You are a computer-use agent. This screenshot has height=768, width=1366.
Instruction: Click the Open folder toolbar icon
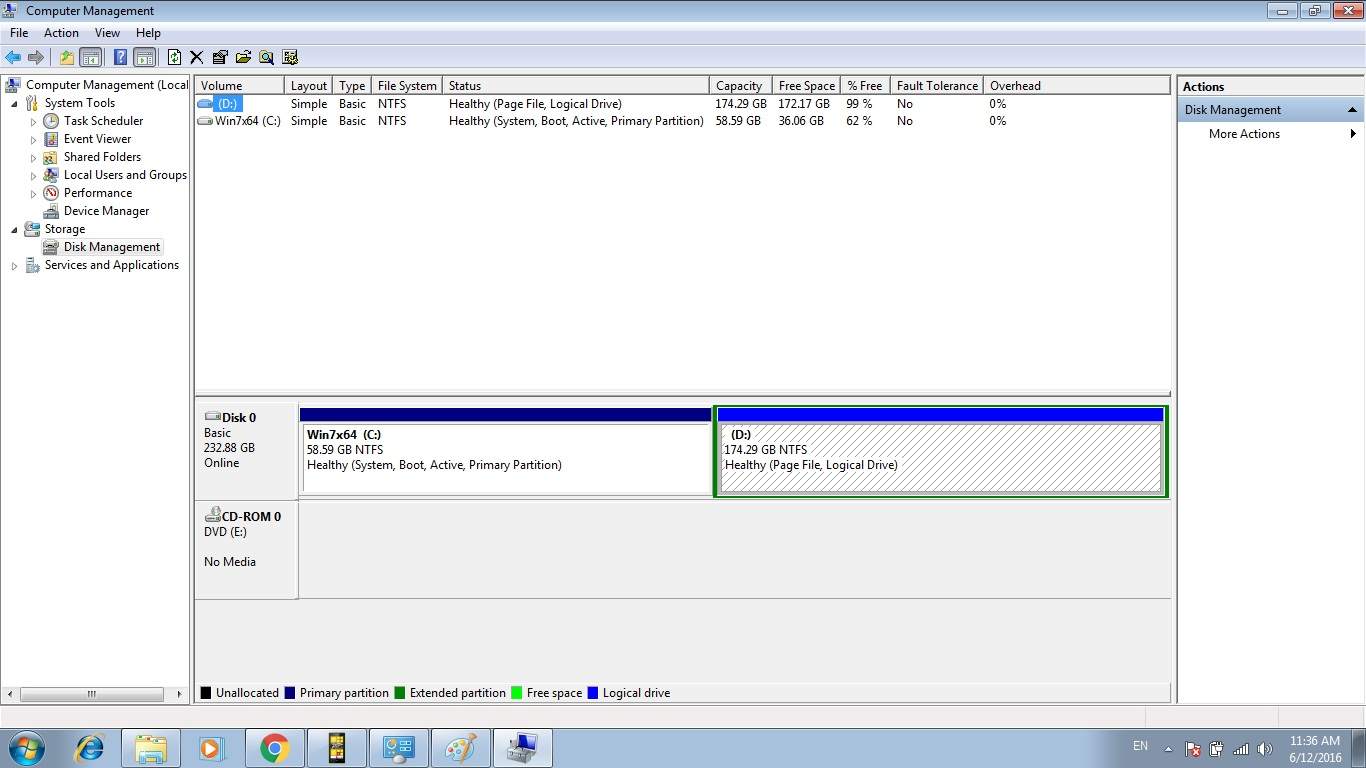pos(243,57)
